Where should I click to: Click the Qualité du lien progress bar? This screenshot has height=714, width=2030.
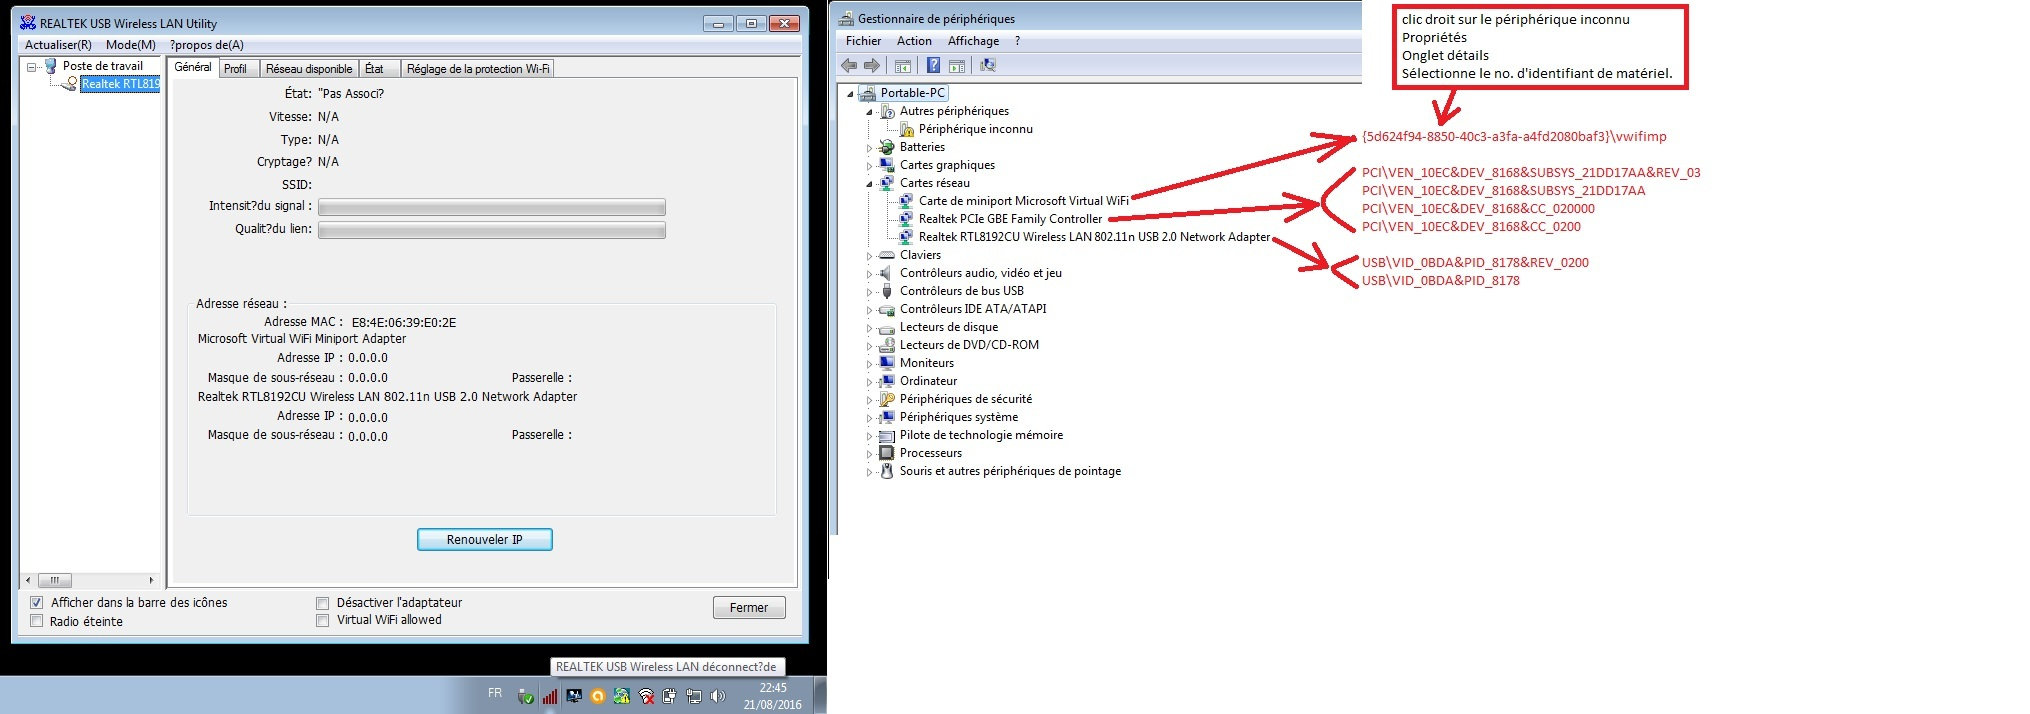click(492, 230)
